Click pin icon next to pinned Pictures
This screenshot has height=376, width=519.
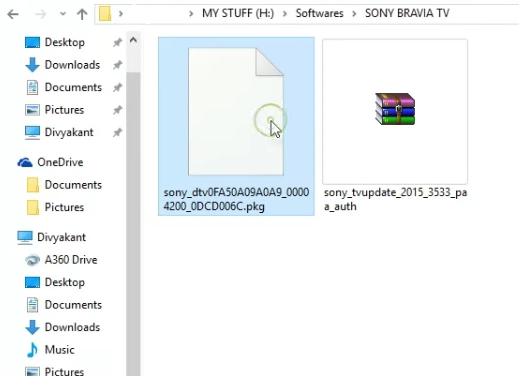tap(117, 110)
